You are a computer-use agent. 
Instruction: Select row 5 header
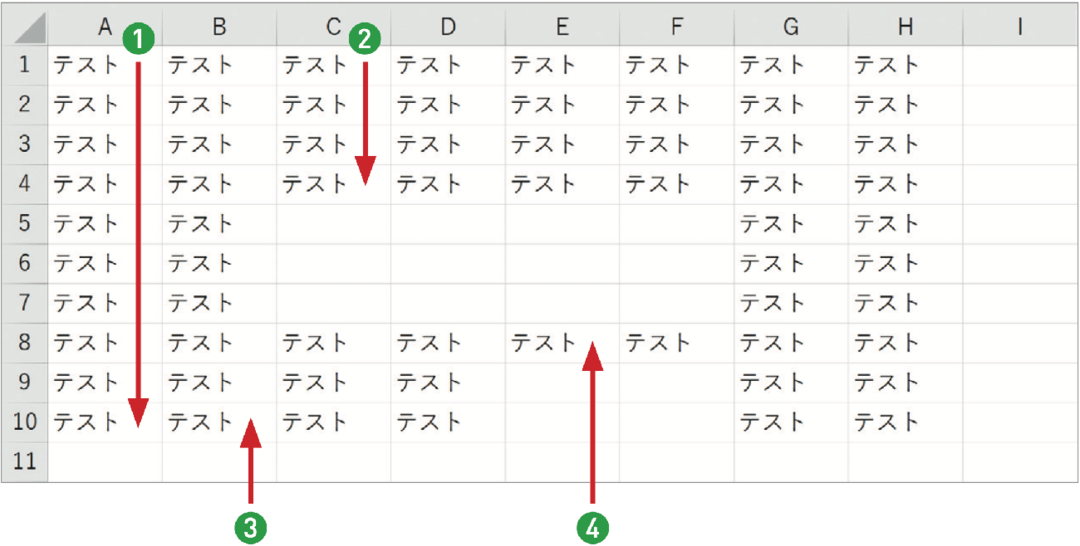coord(25,224)
